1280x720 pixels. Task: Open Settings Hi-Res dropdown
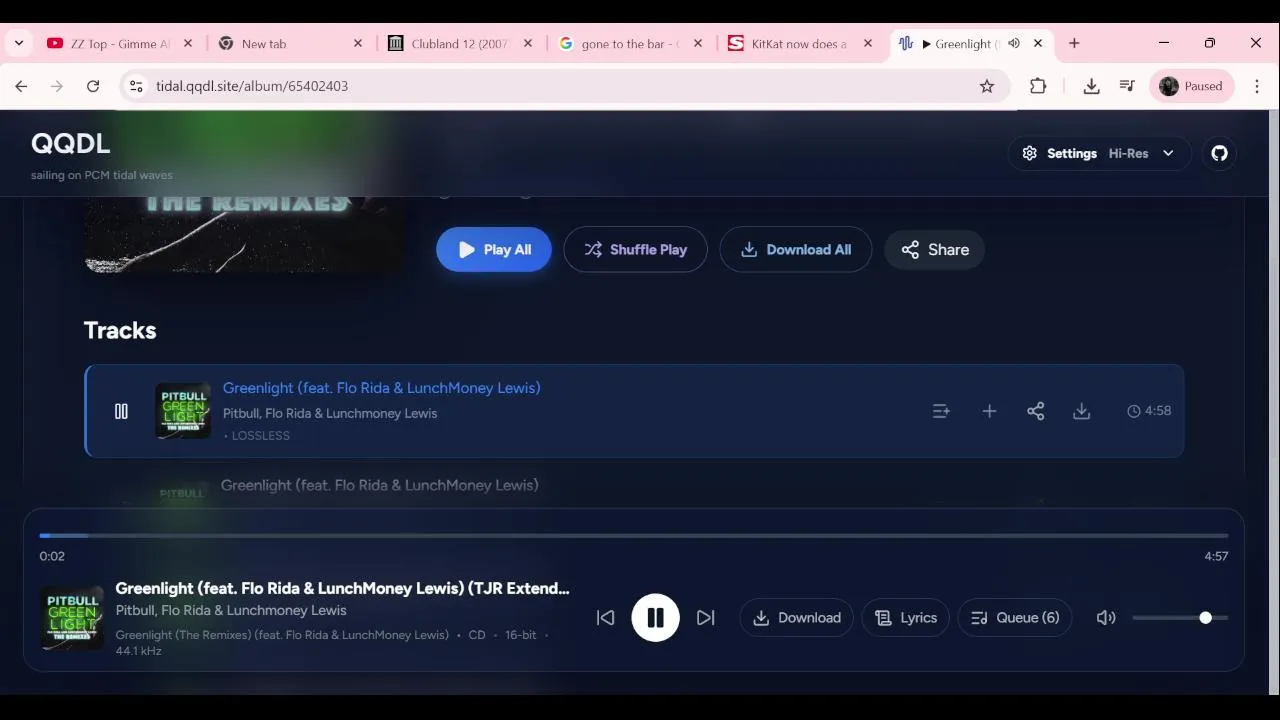(1099, 153)
